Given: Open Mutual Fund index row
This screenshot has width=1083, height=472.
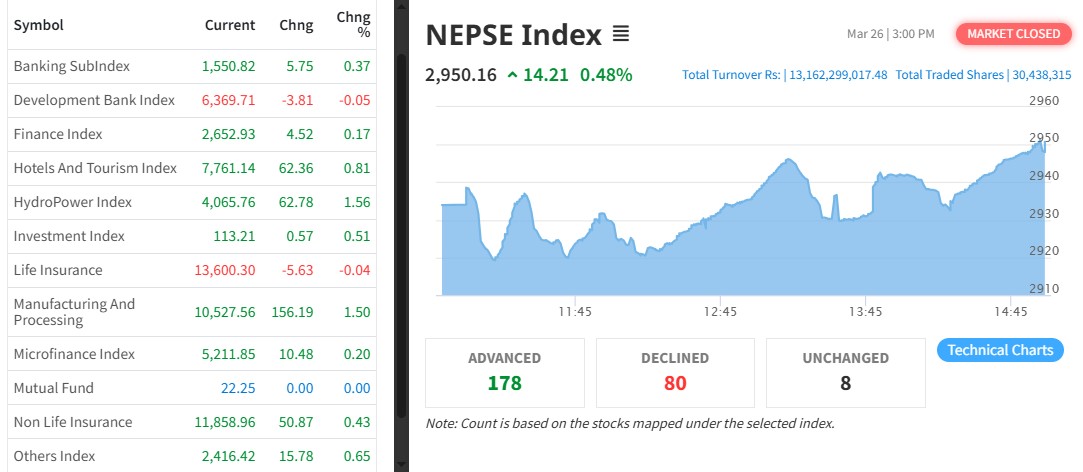Looking at the screenshot, I should tap(54, 388).
